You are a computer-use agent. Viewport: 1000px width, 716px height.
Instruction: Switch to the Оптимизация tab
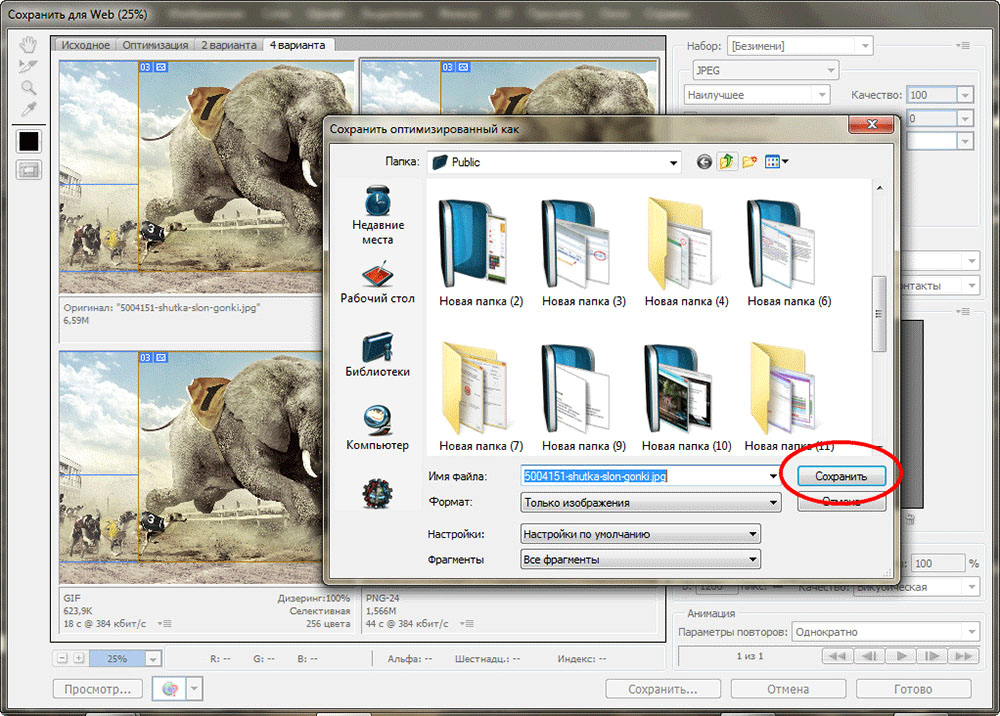[156, 45]
